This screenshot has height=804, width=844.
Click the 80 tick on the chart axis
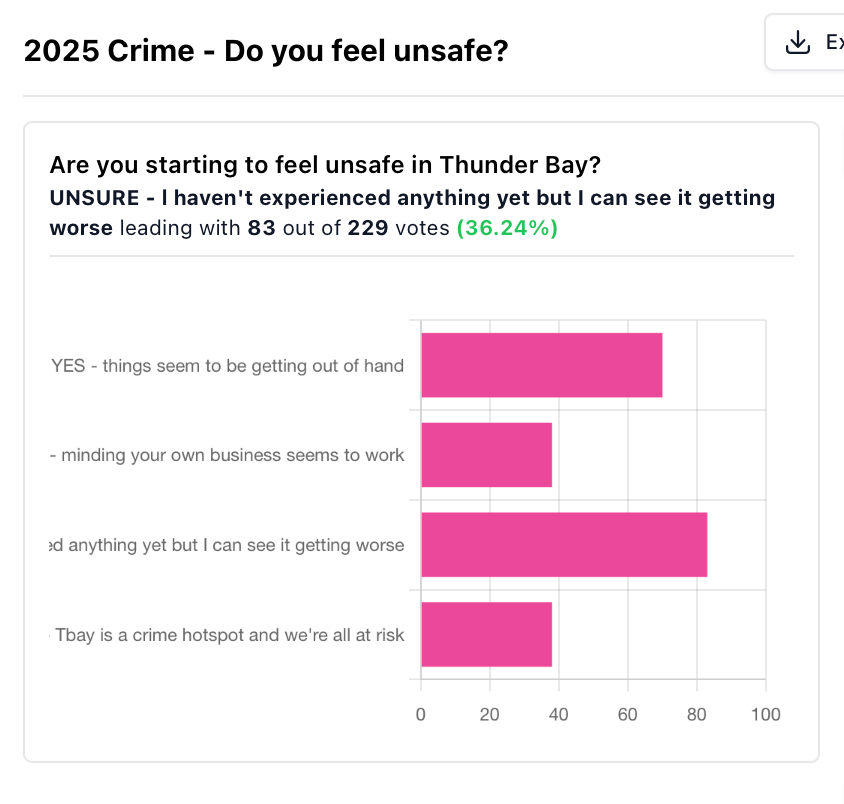click(697, 715)
